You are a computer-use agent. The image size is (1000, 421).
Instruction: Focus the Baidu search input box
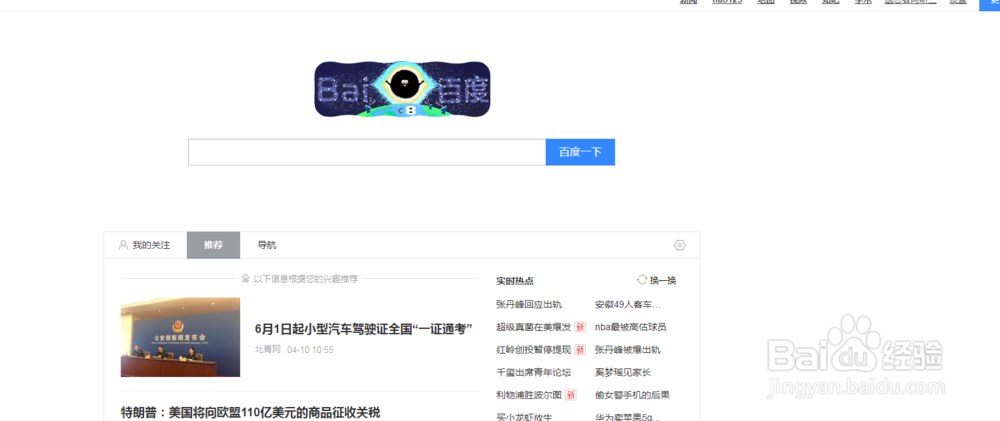point(367,152)
